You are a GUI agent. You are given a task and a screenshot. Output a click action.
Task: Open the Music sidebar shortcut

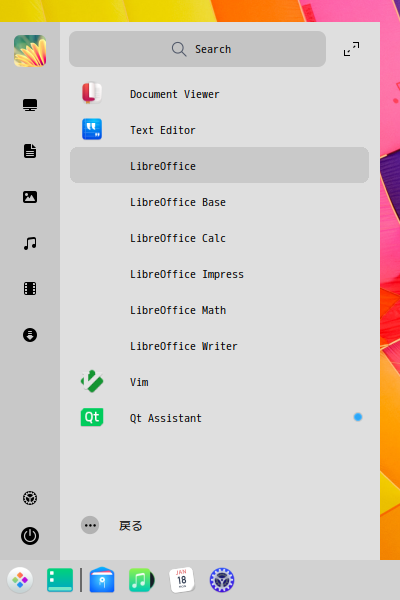[x=30, y=243]
